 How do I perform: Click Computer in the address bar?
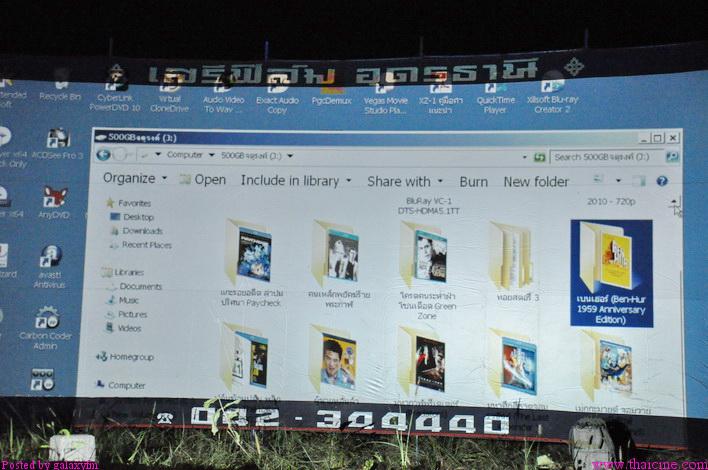click(185, 154)
